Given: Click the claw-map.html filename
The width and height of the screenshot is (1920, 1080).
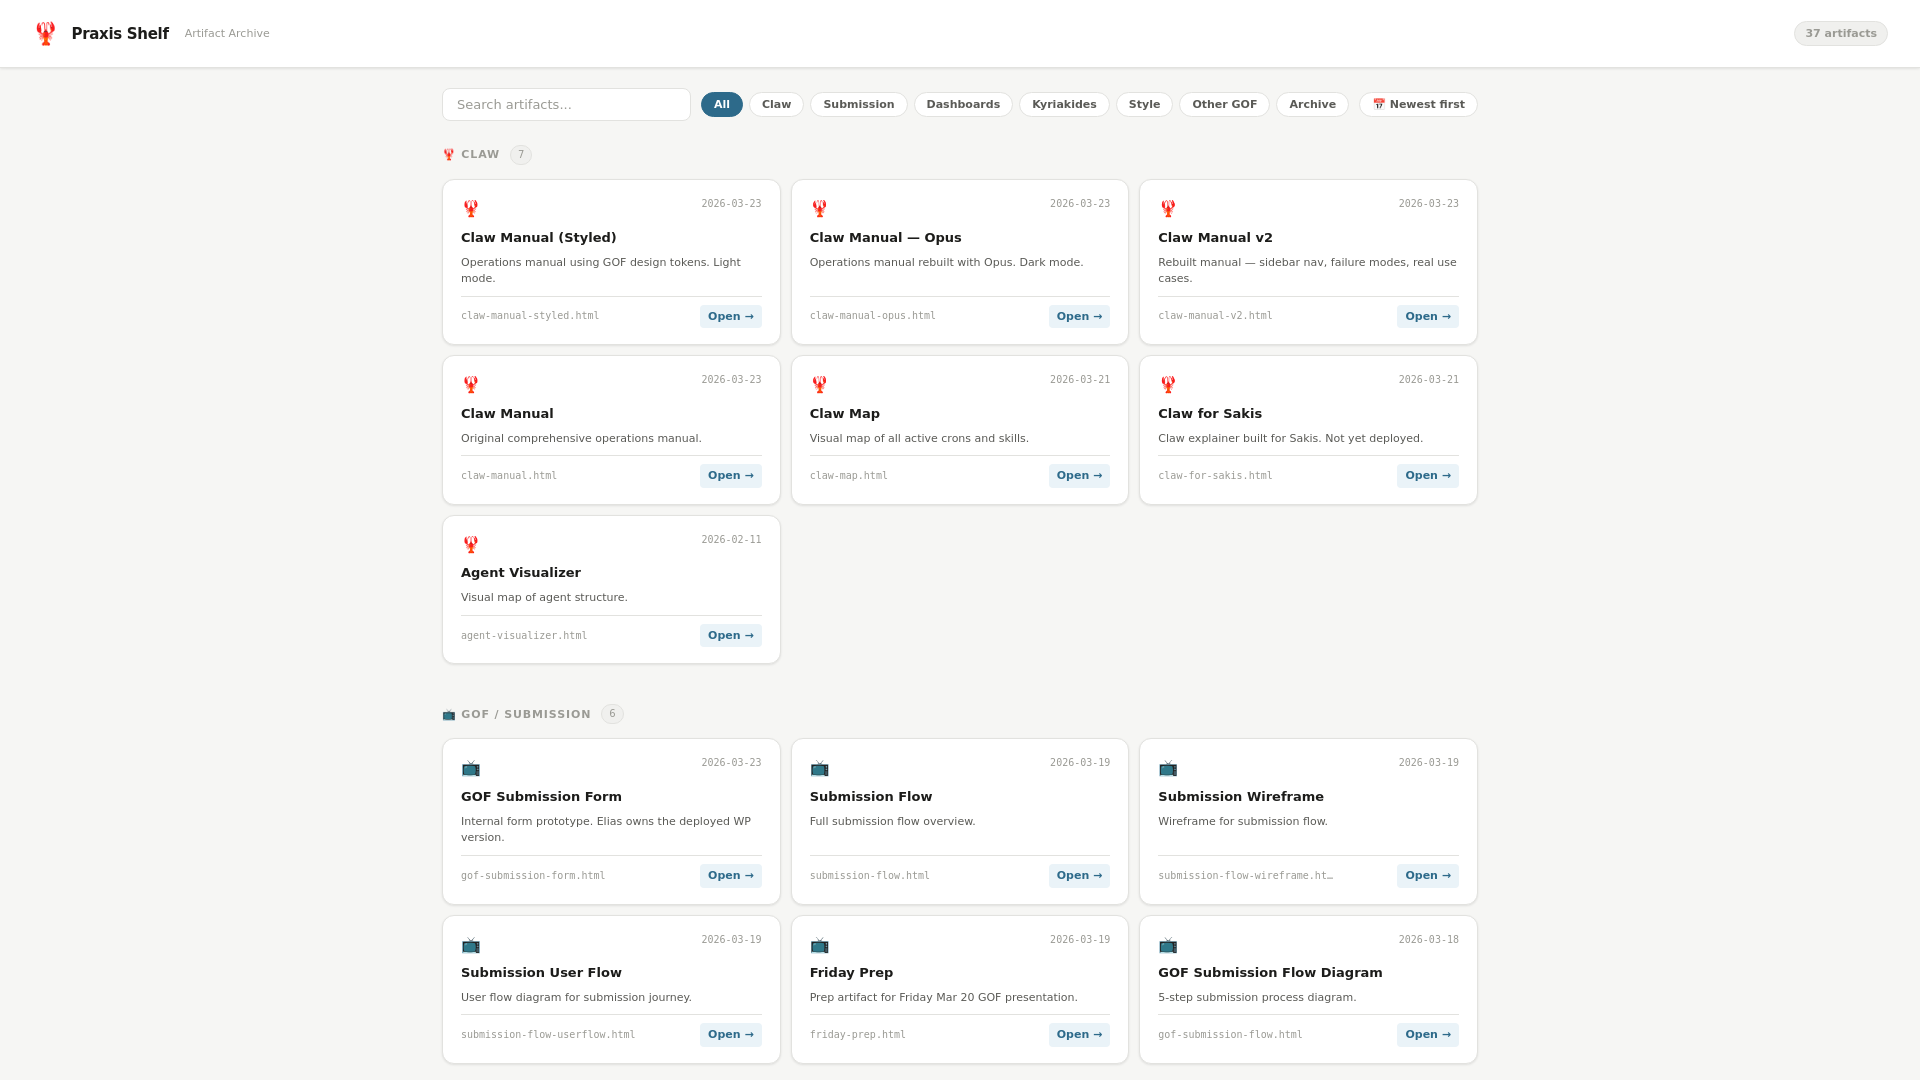Looking at the screenshot, I should (x=849, y=476).
